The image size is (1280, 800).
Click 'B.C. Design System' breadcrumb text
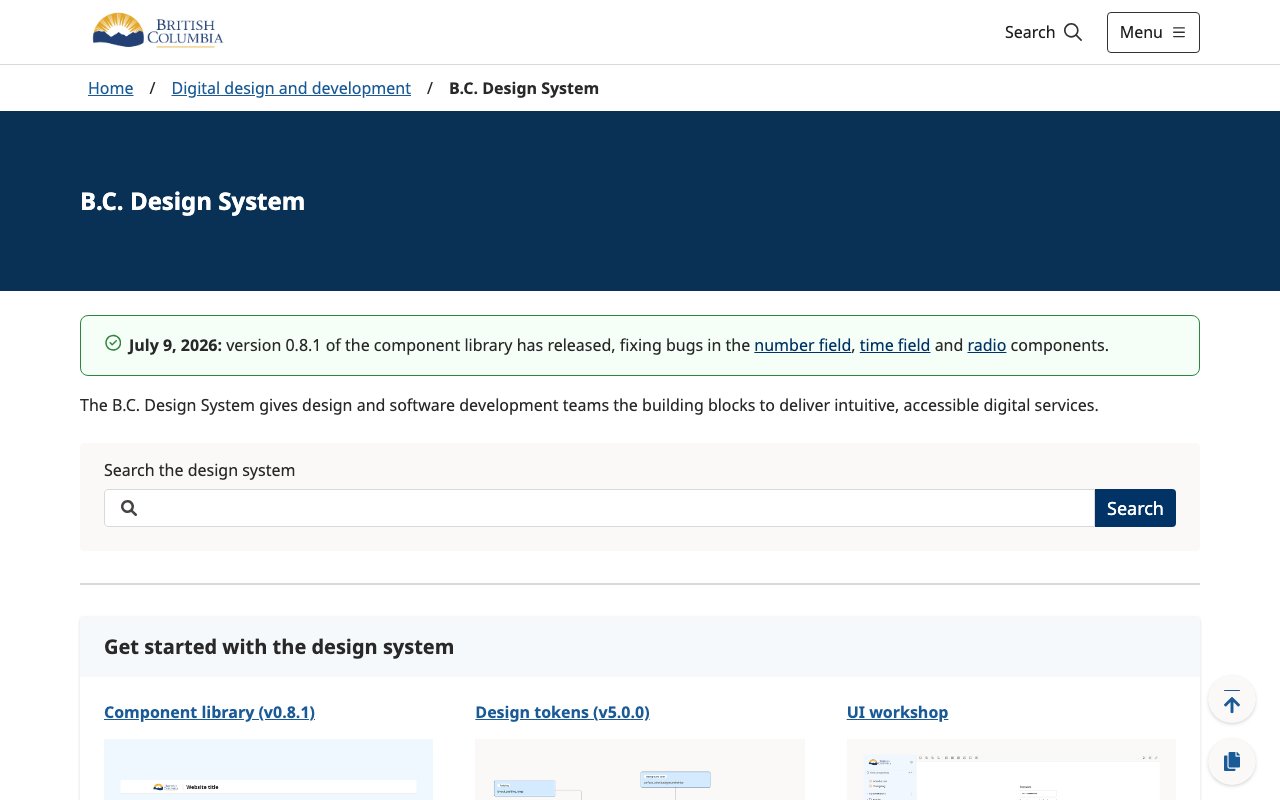(524, 88)
